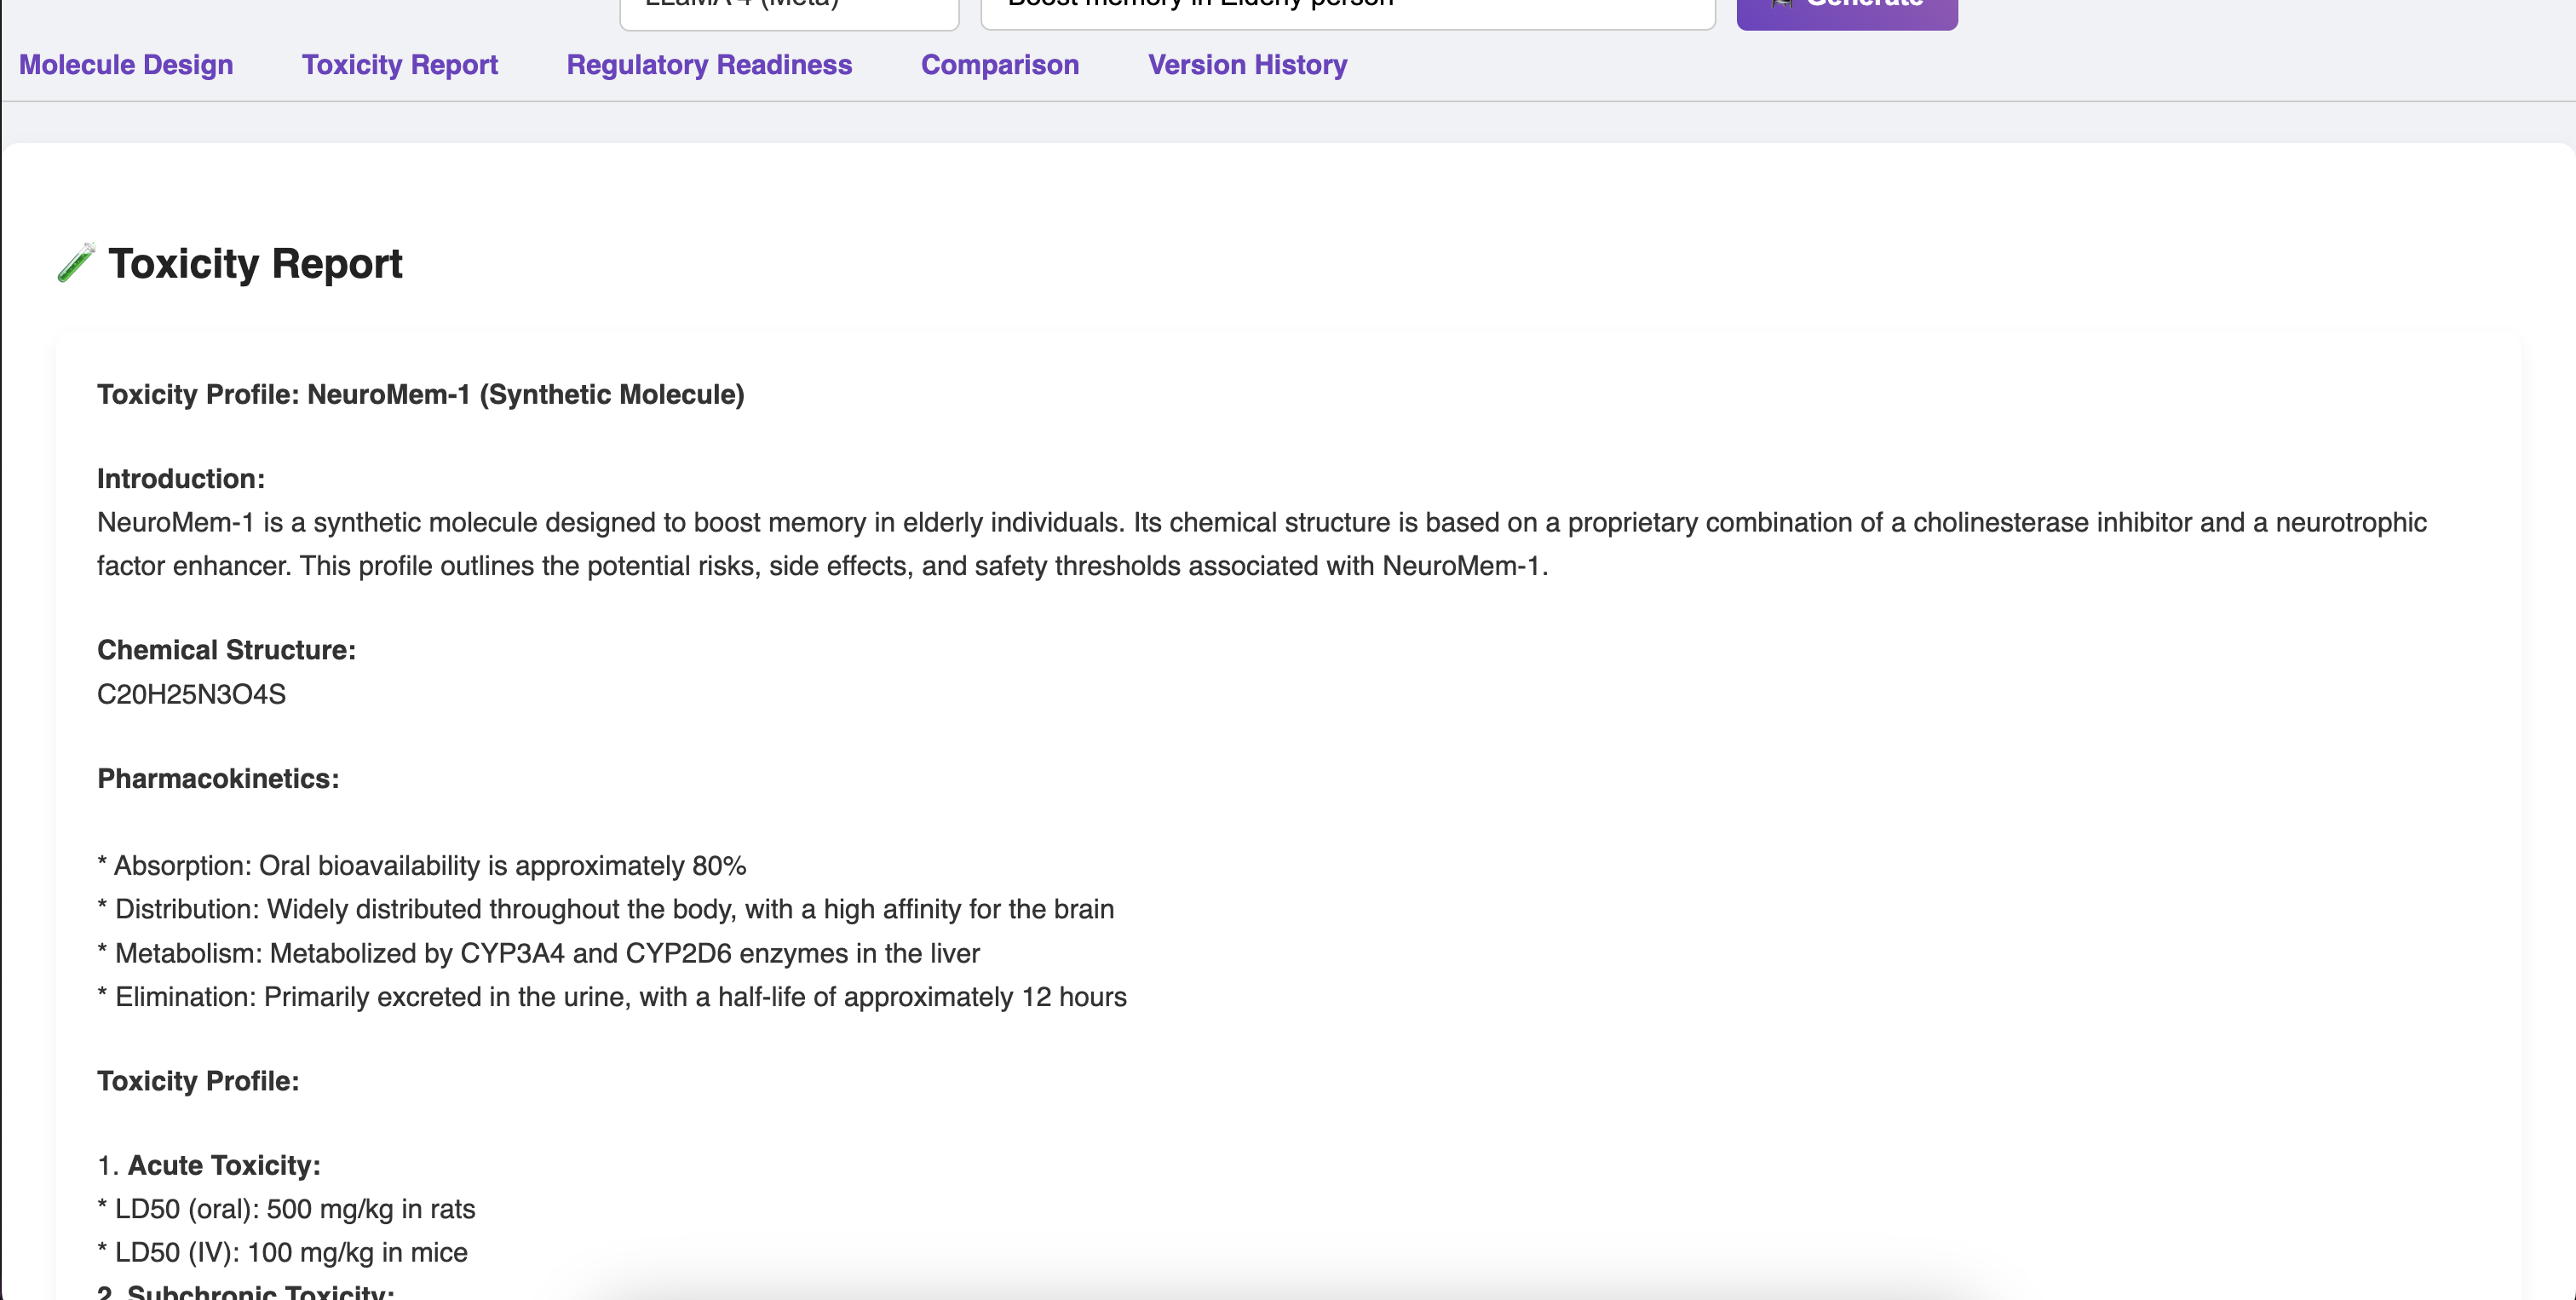Click the Pharmacokinetics heading
The height and width of the screenshot is (1300, 2576).
pyautogui.click(x=218, y=779)
